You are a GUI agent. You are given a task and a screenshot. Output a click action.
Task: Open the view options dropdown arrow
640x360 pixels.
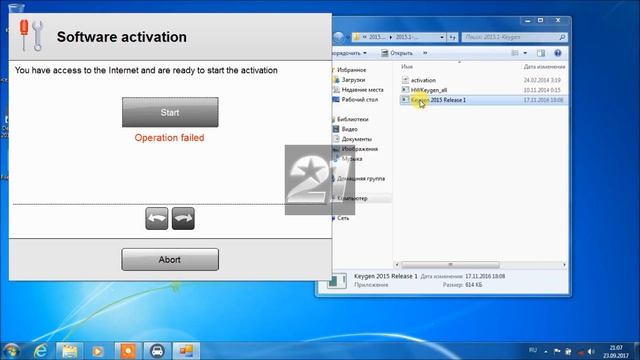click(x=525, y=53)
